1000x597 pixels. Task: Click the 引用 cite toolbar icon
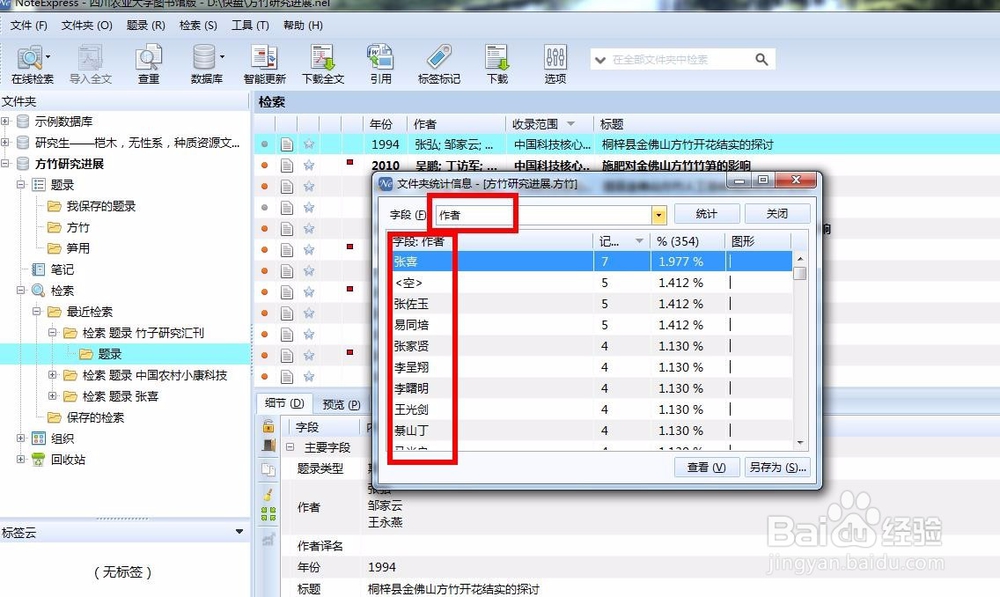tap(381, 64)
